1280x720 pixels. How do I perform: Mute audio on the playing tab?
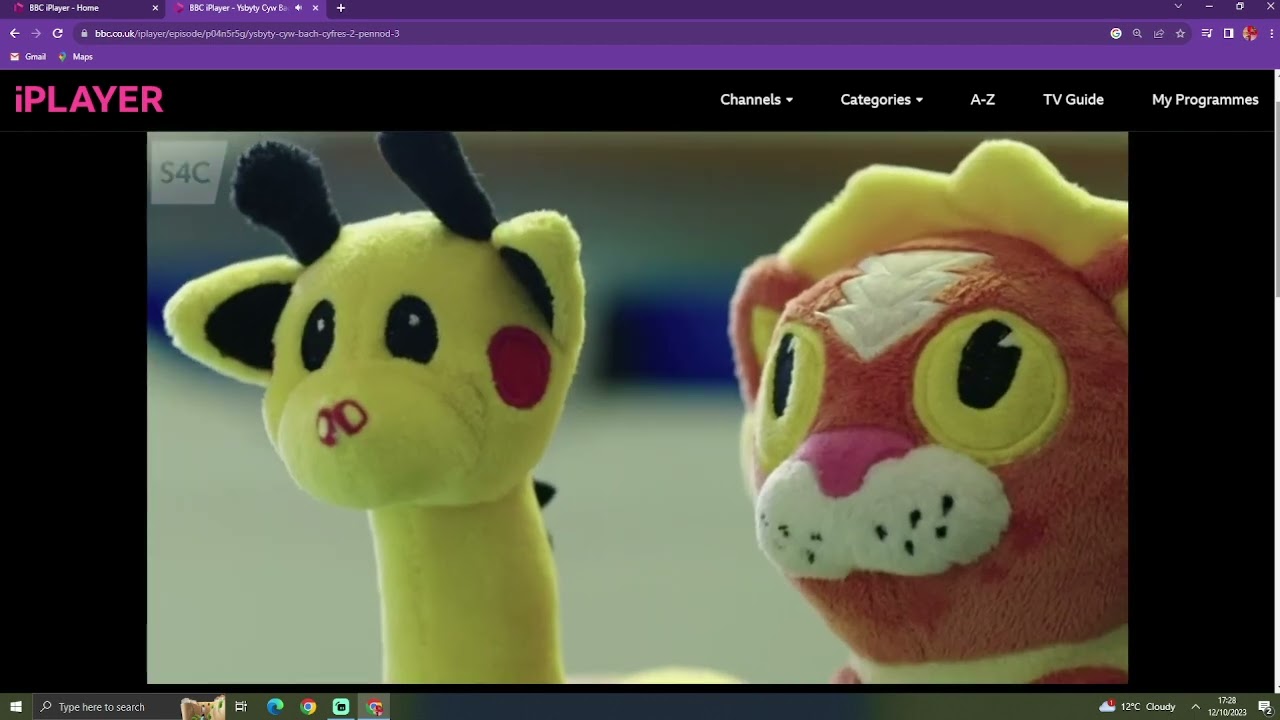coord(299,8)
